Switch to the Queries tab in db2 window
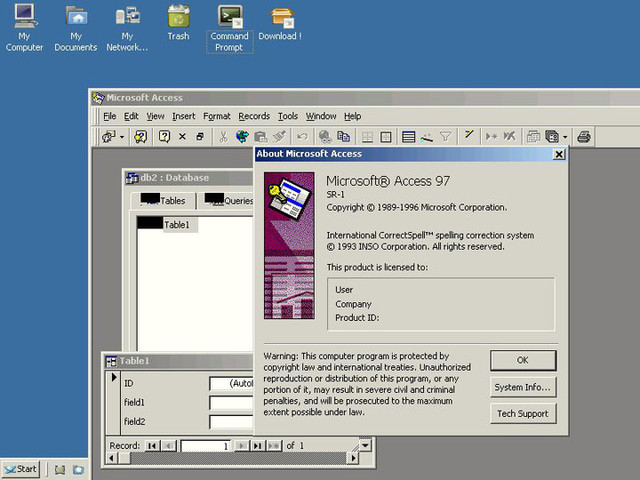 pos(227,201)
